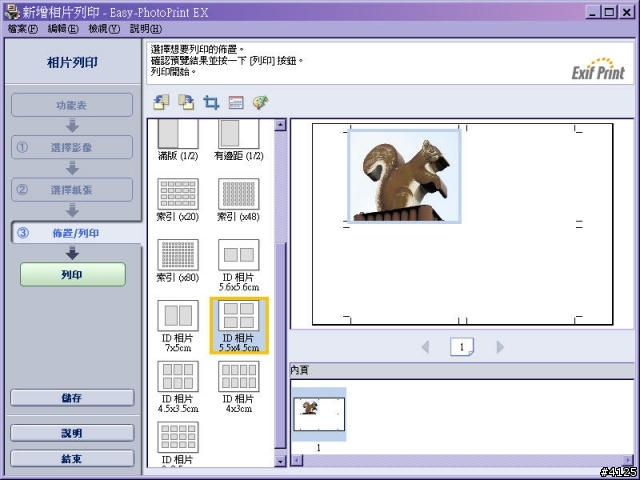Open the 檔案(F) menu
The width and height of the screenshot is (640, 480).
[x=22, y=29]
